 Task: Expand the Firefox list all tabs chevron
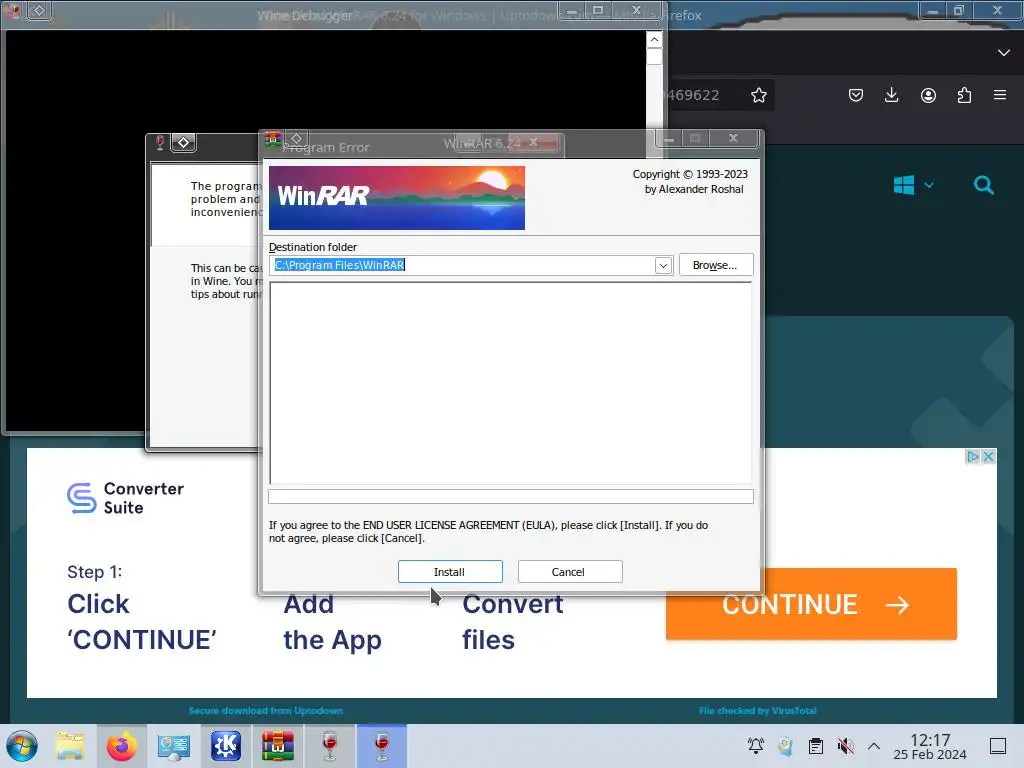(1004, 52)
